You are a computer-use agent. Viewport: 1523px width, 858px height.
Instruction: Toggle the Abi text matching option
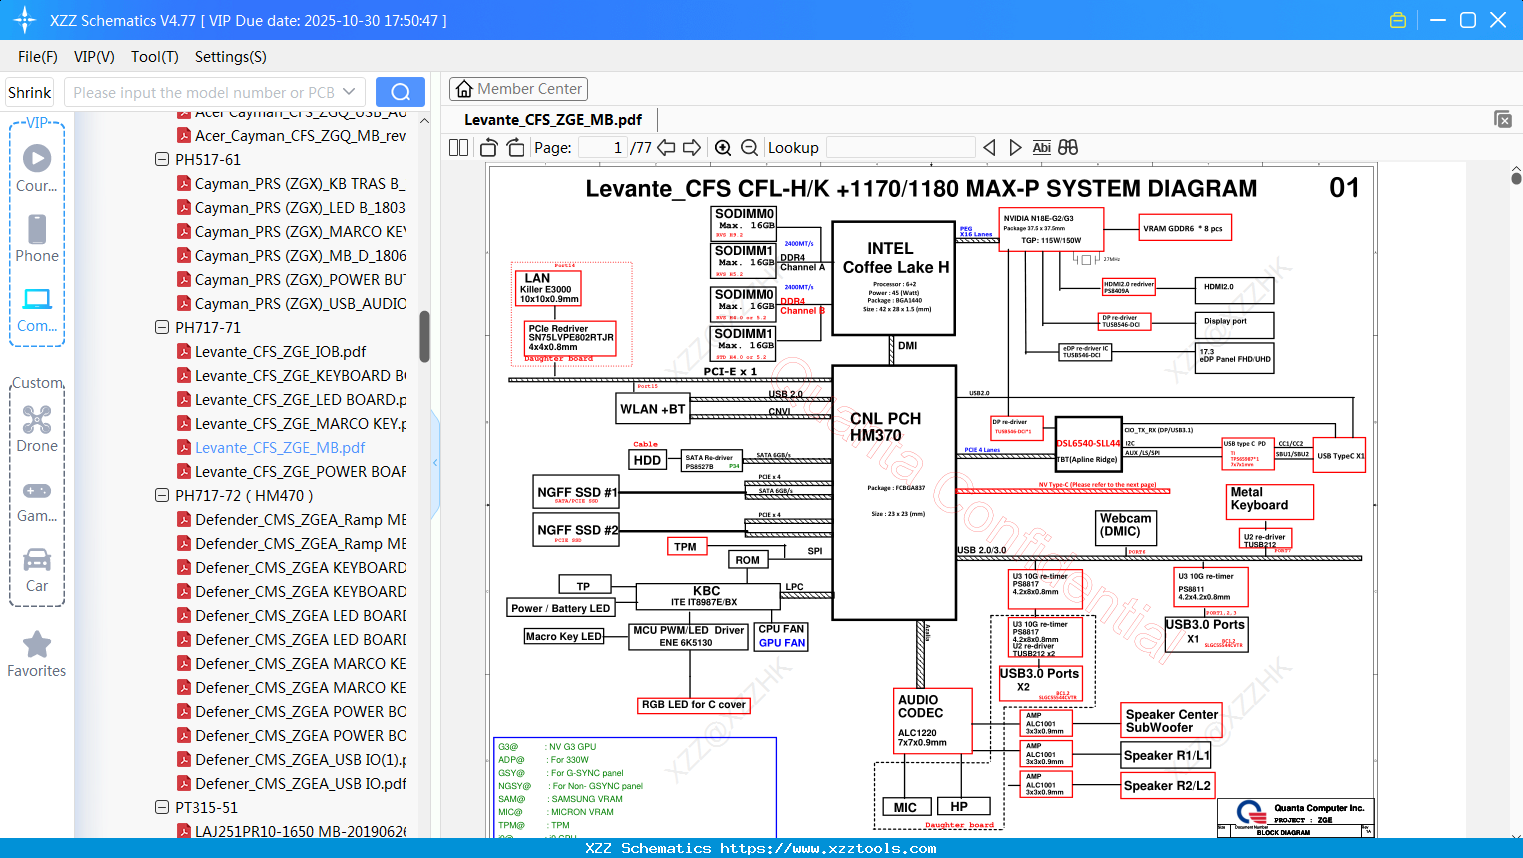click(1042, 148)
